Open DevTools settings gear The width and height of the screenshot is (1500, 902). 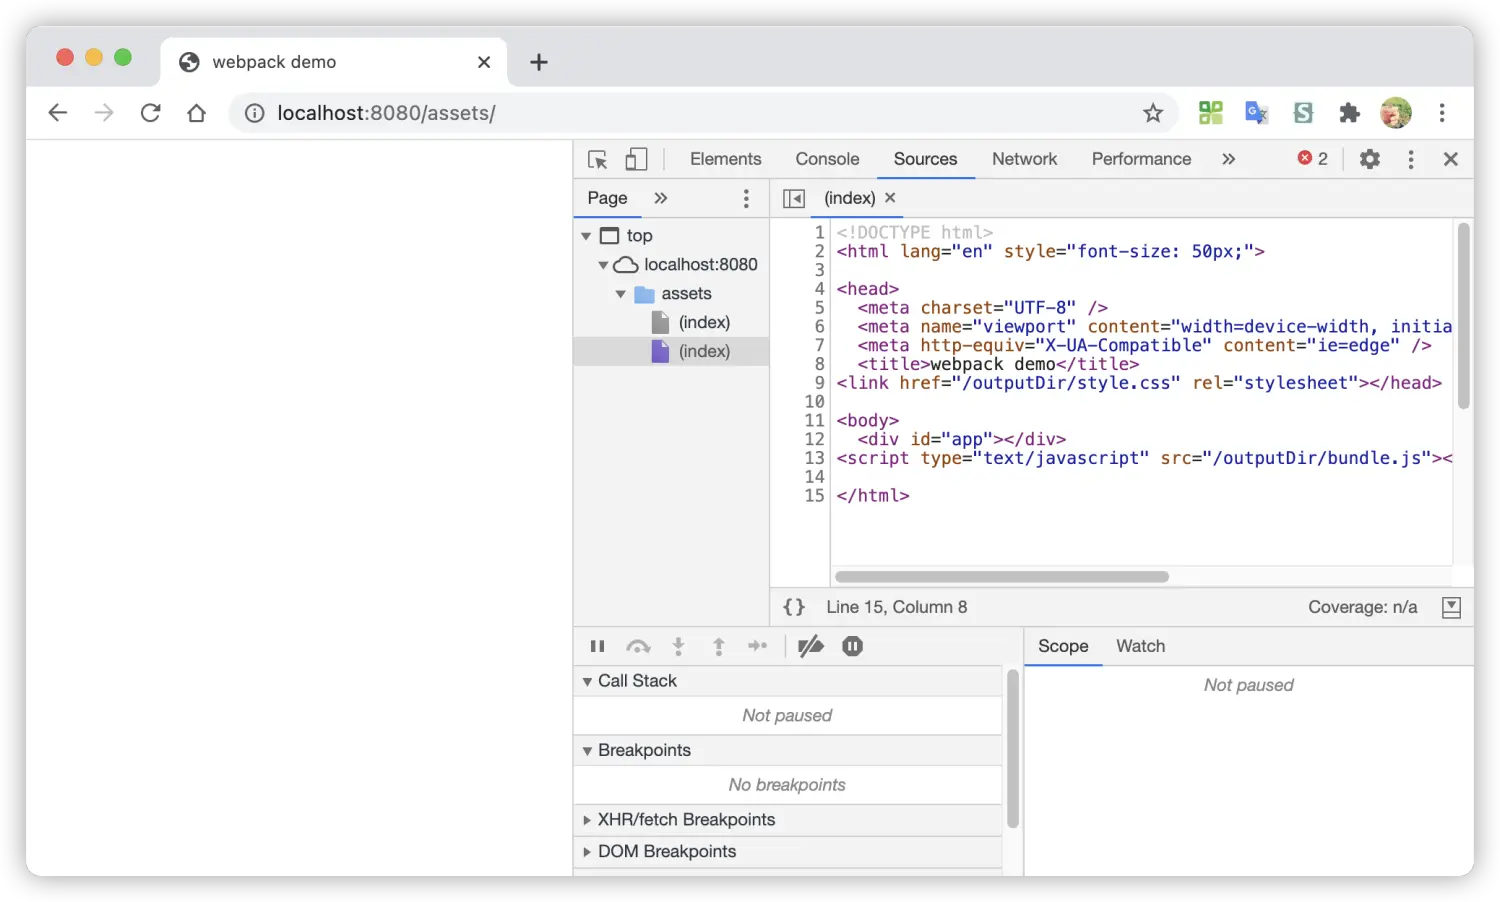pyautogui.click(x=1370, y=159)
